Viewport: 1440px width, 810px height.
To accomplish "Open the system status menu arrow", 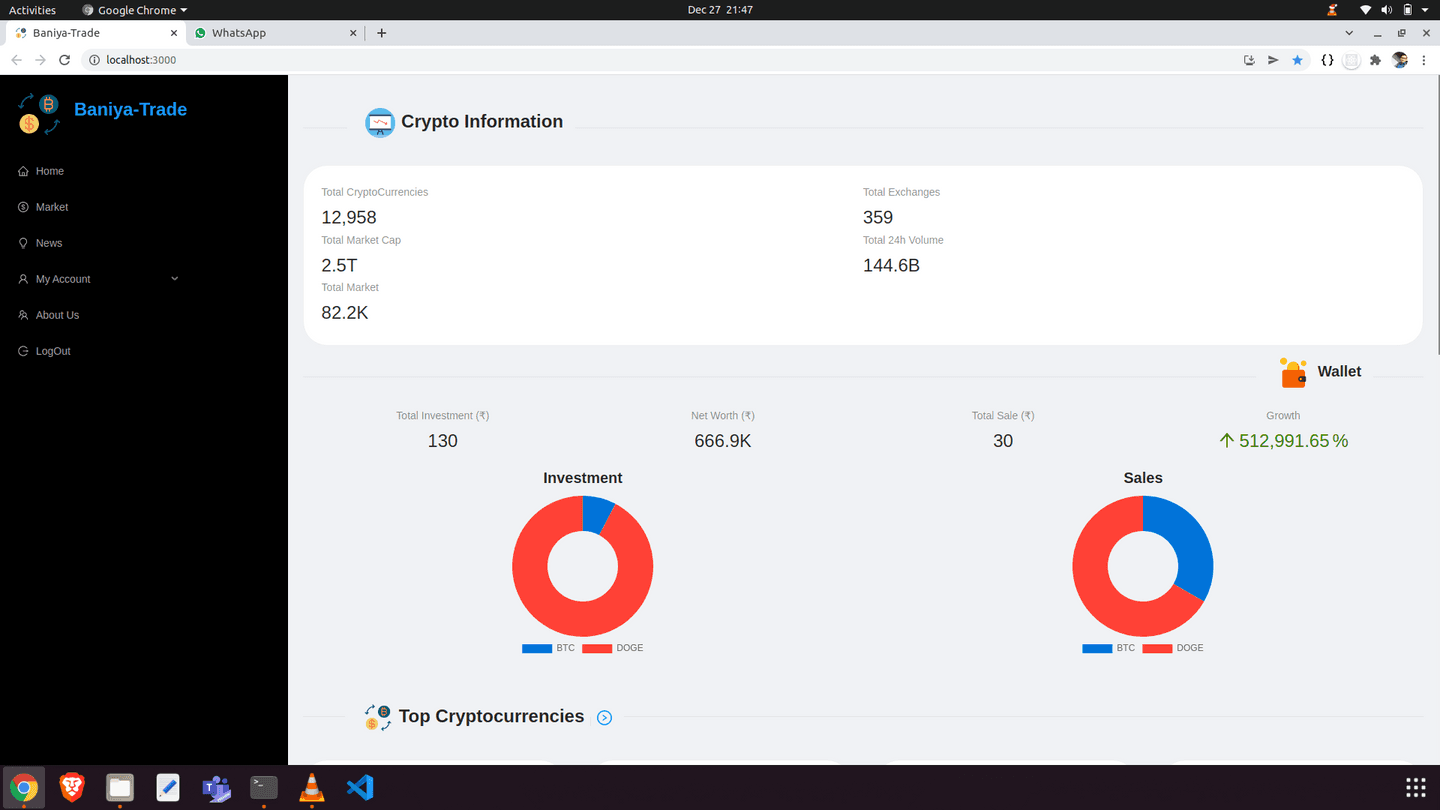I will click(1425, 10).
